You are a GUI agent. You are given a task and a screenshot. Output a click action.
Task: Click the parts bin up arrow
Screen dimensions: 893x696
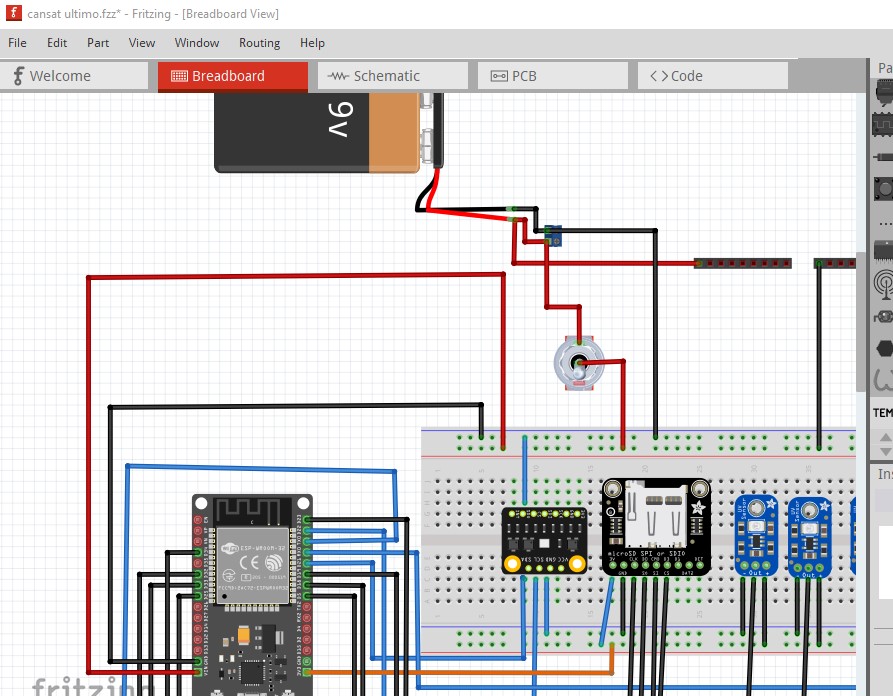tap(886, 437)
